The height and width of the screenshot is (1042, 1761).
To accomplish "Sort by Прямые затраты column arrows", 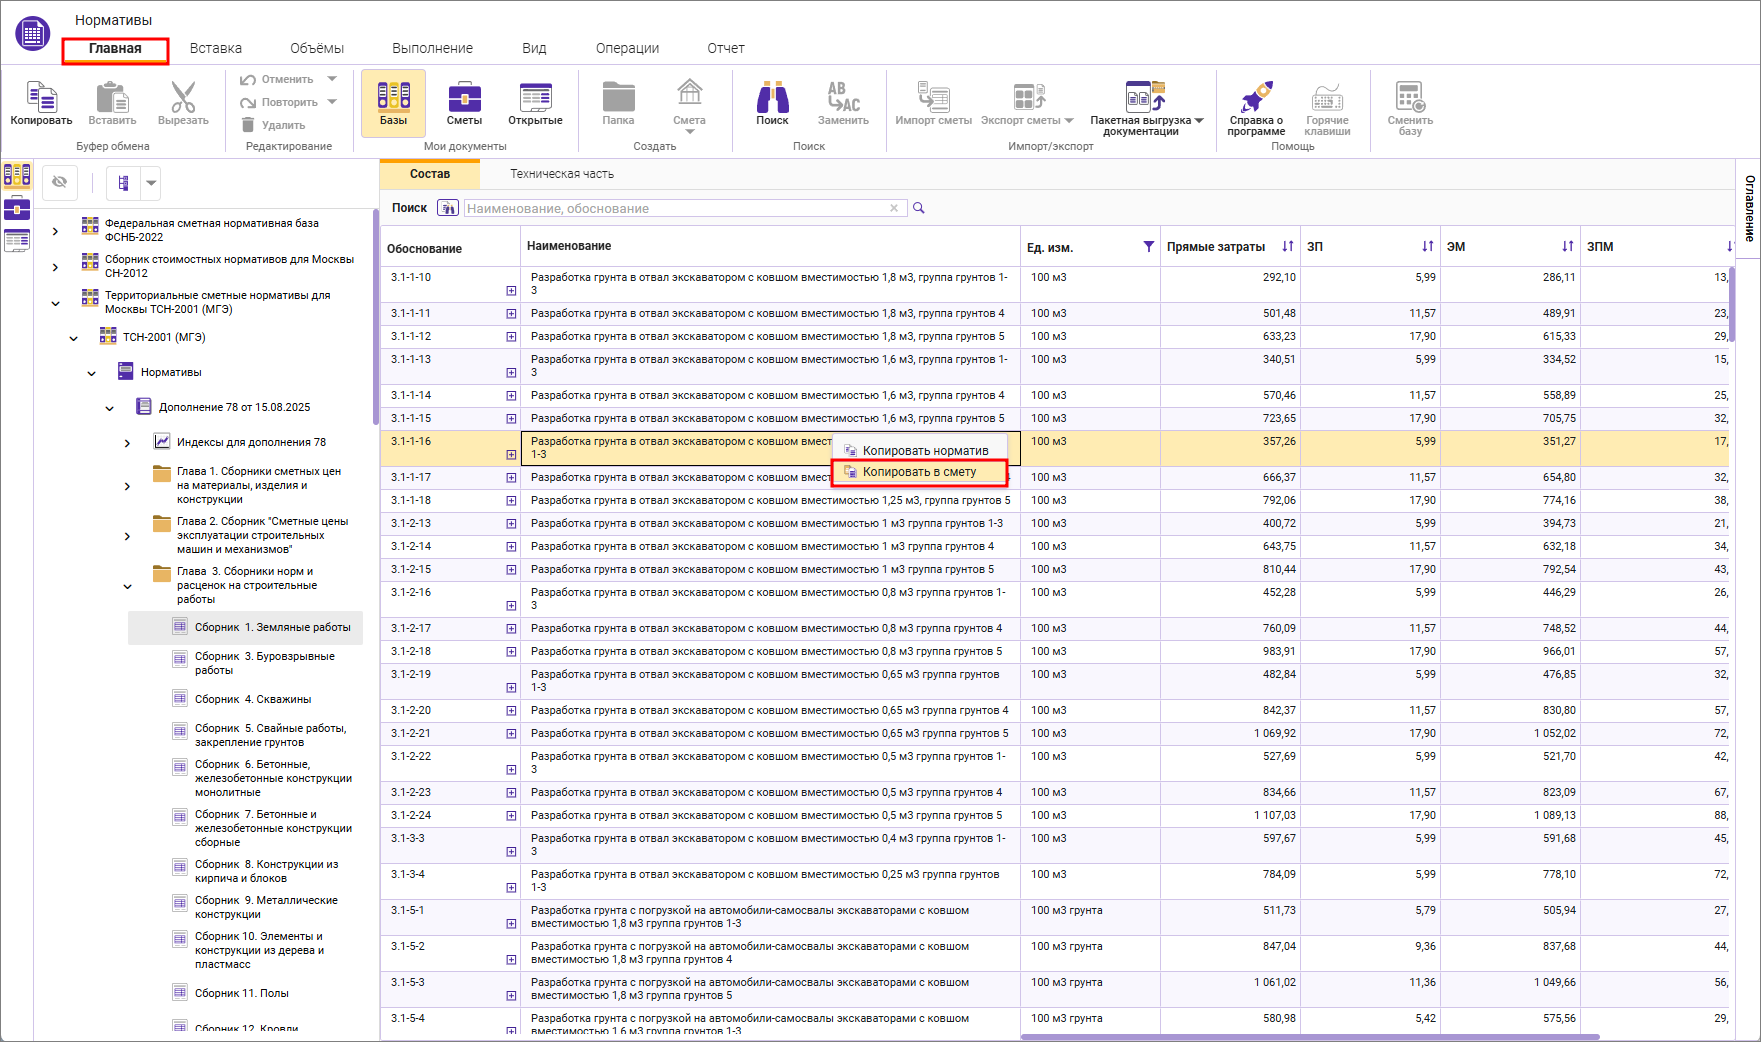I will (1287, 247).
